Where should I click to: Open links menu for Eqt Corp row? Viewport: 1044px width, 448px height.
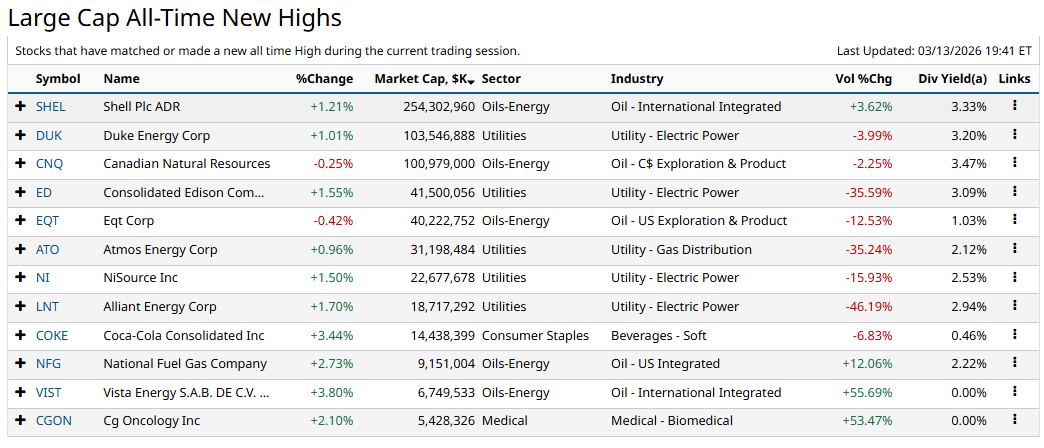[1014, 220]
